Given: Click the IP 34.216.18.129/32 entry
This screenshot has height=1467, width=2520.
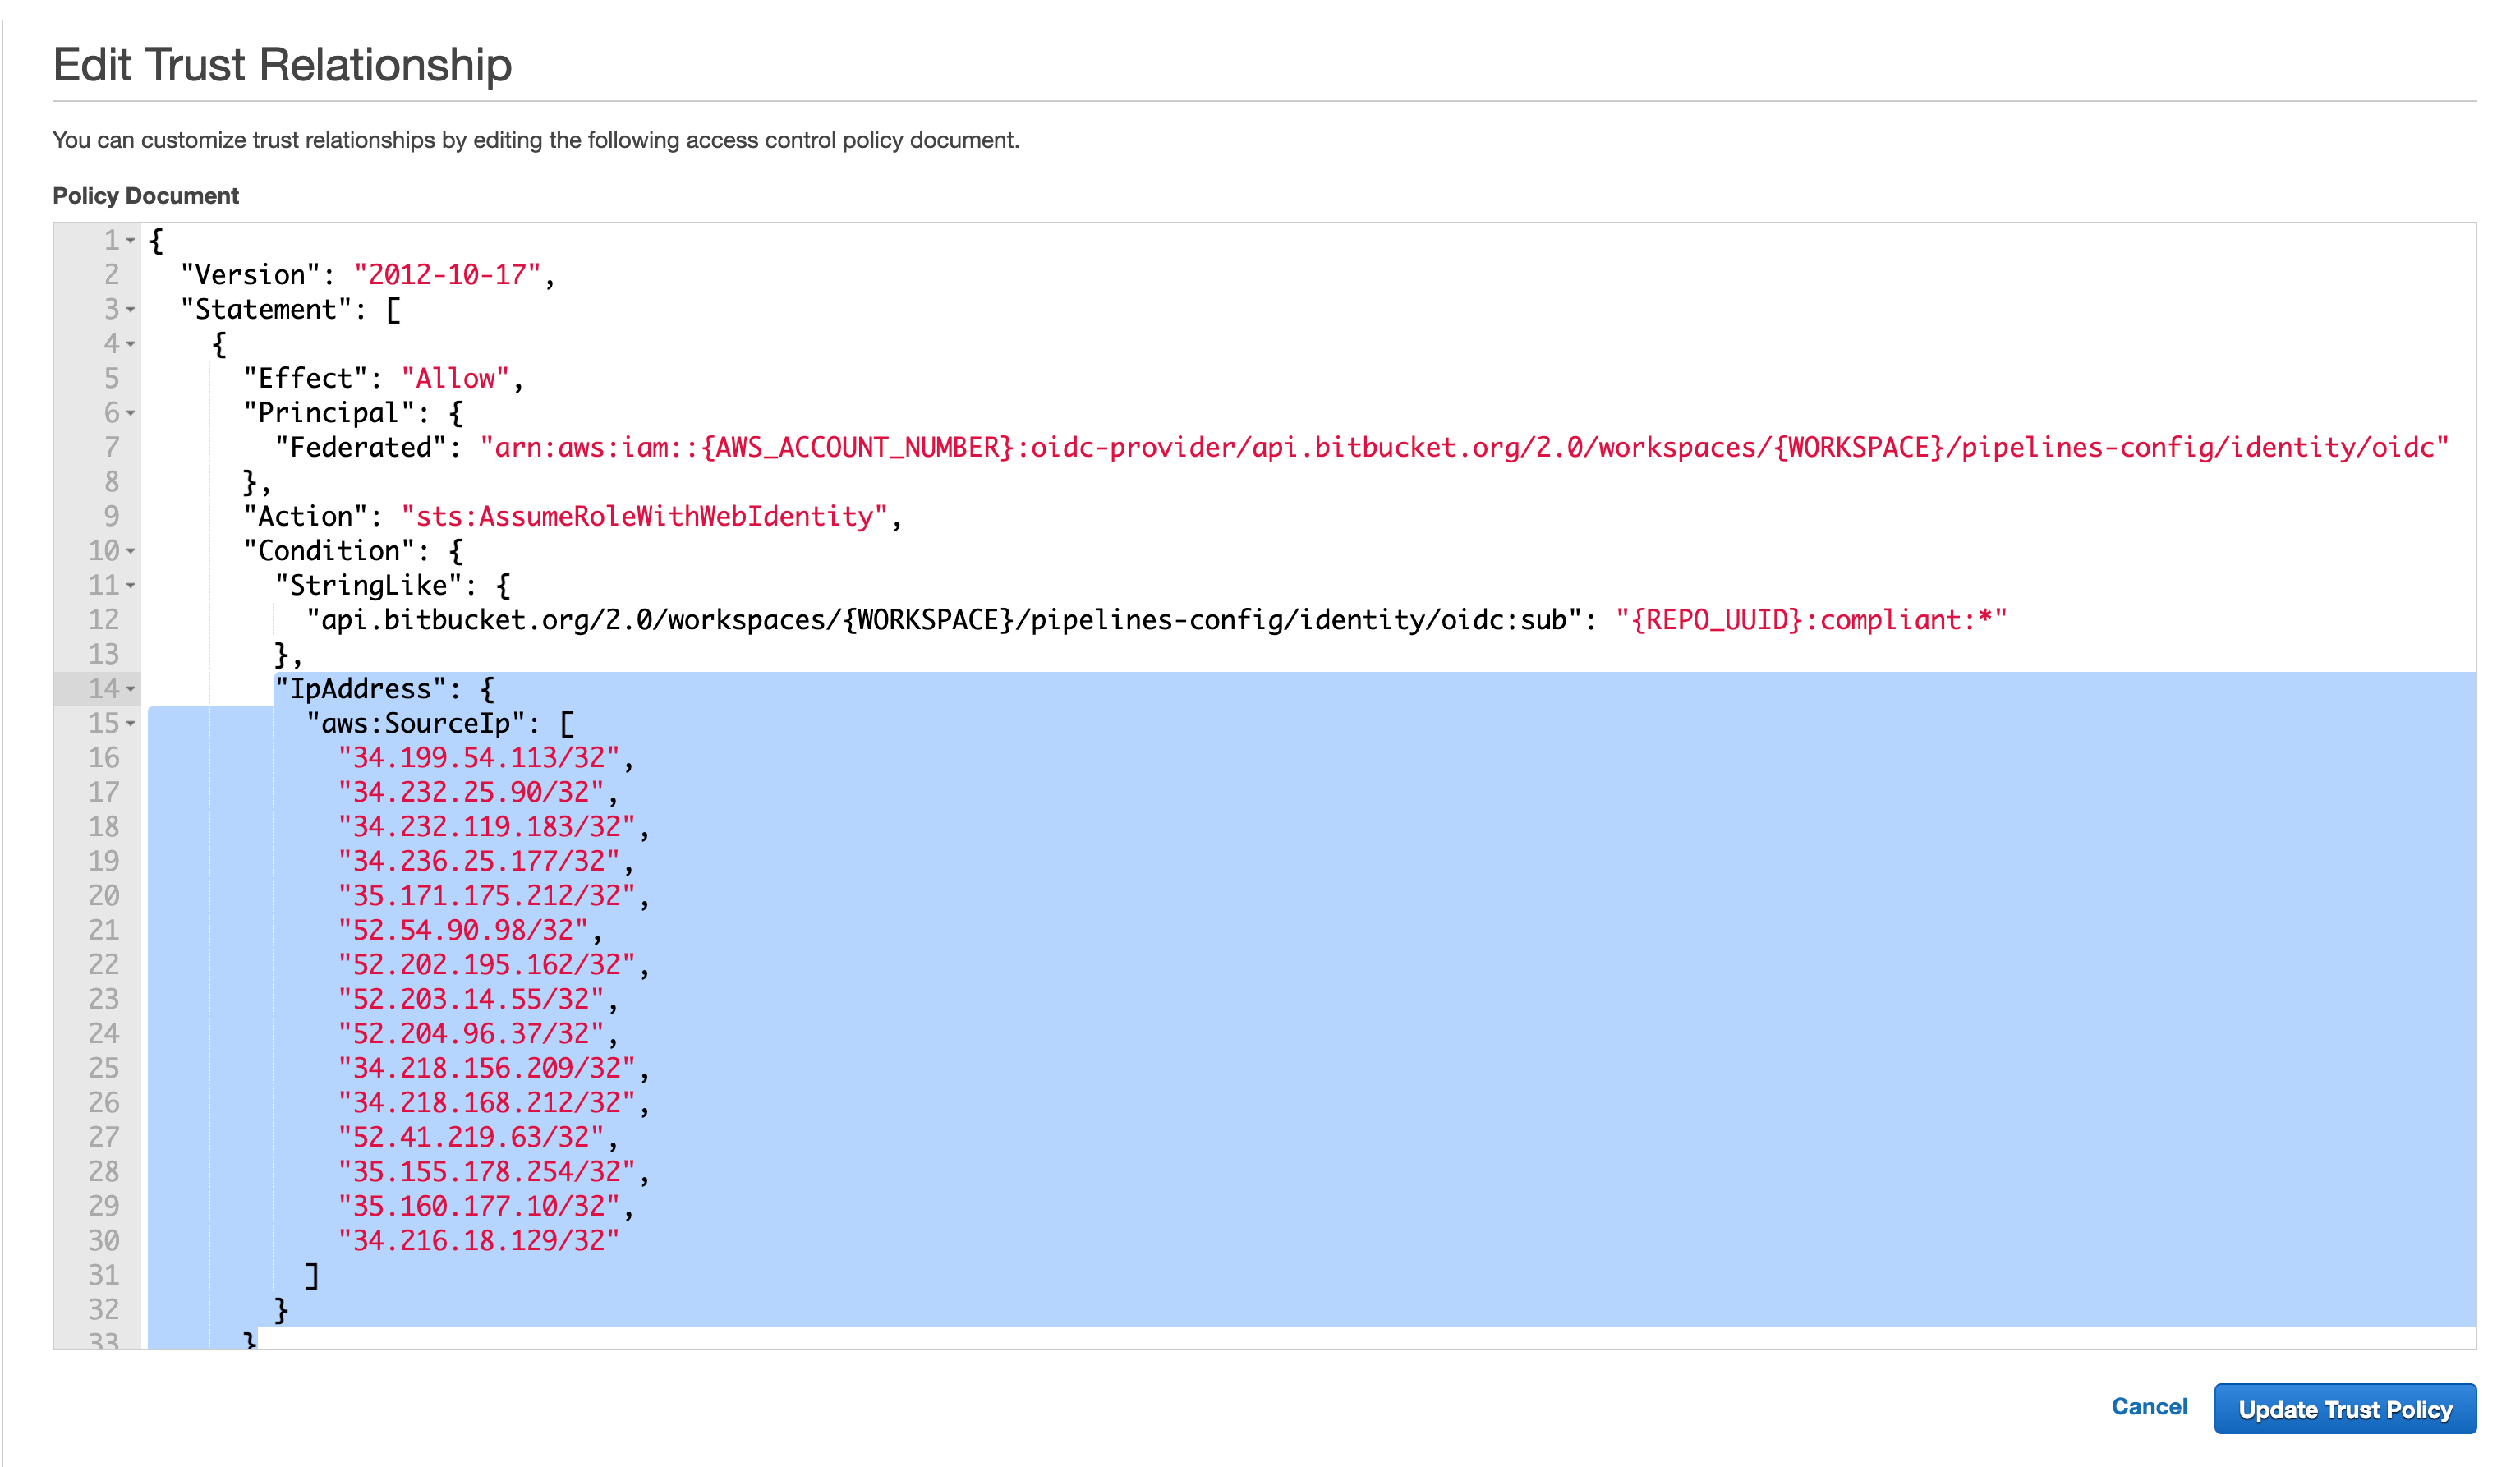Looking at the screenshot, I should (478, 1241).
